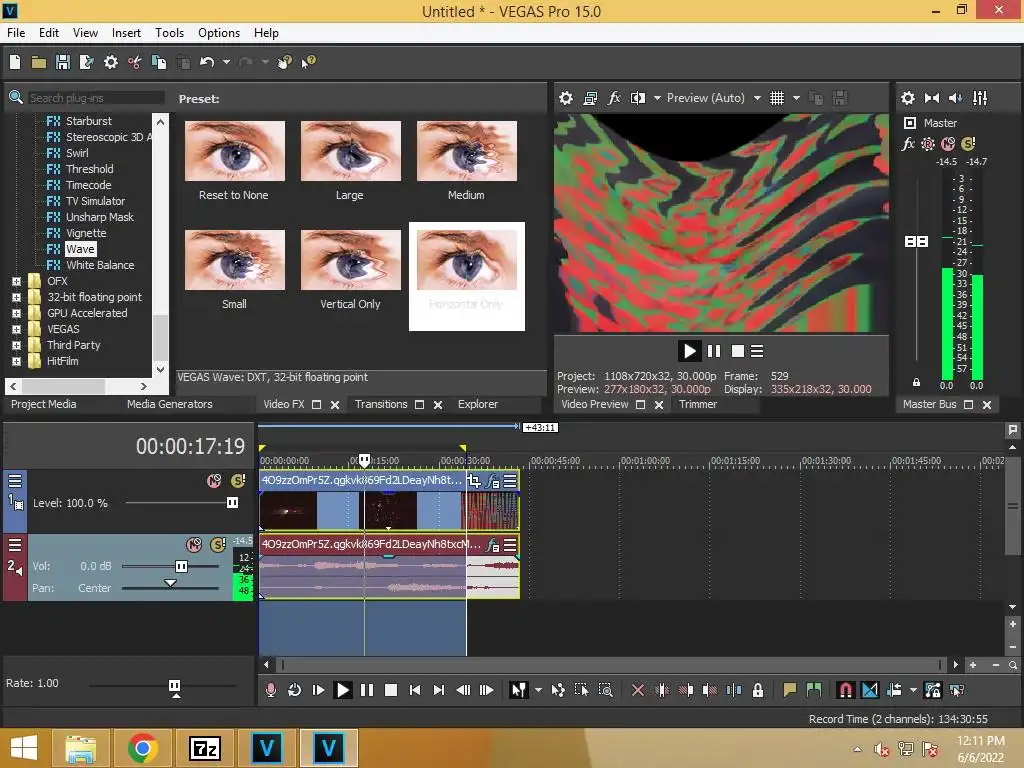Toggle automatic crossfades in timeline toolbar
This screenshot has height=768, width=1024.
coord(870,690)
